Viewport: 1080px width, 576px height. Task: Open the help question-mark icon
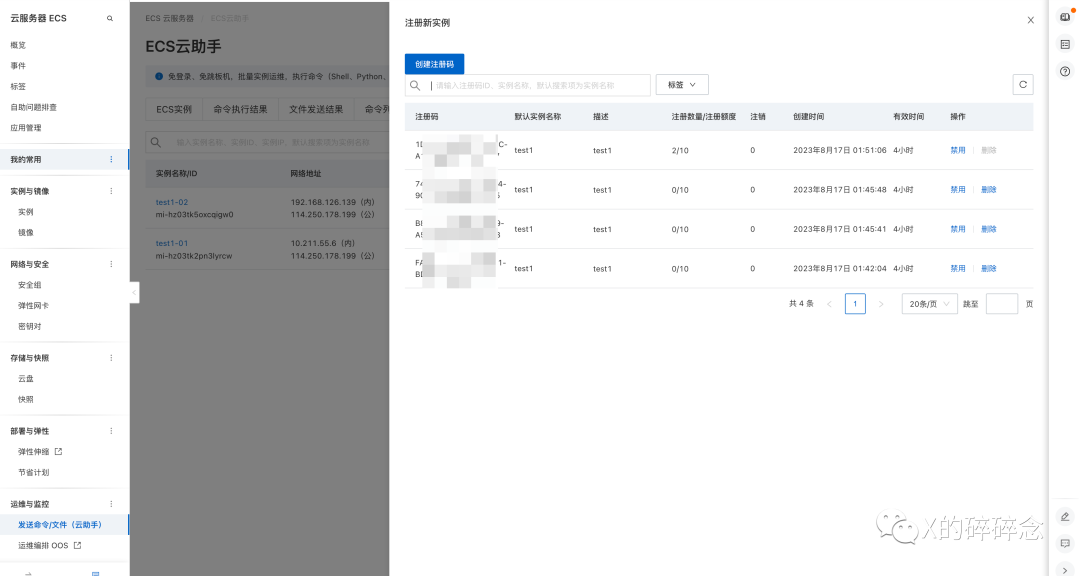[1065, 71]
